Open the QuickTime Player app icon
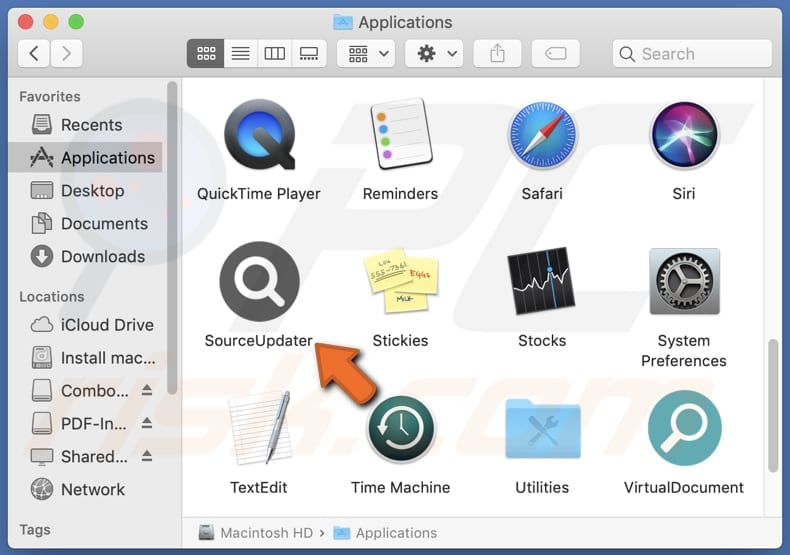Screen dimensions: 790x555 coord(259,135)
